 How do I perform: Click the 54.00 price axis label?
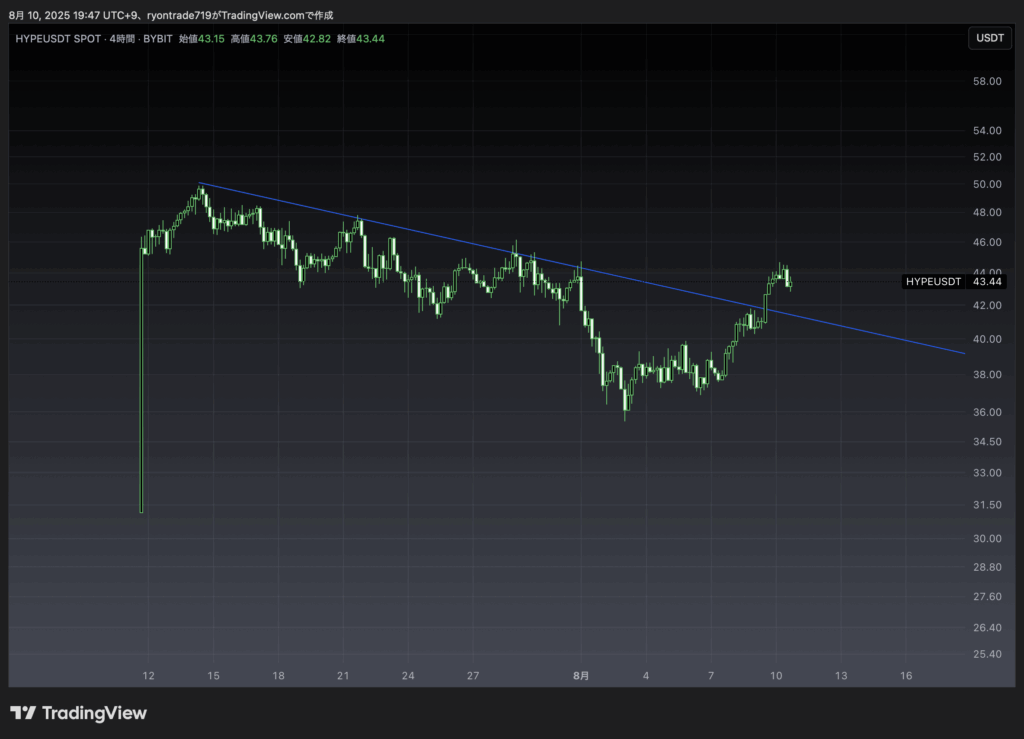pyautogui.click(x=987, y=131)
